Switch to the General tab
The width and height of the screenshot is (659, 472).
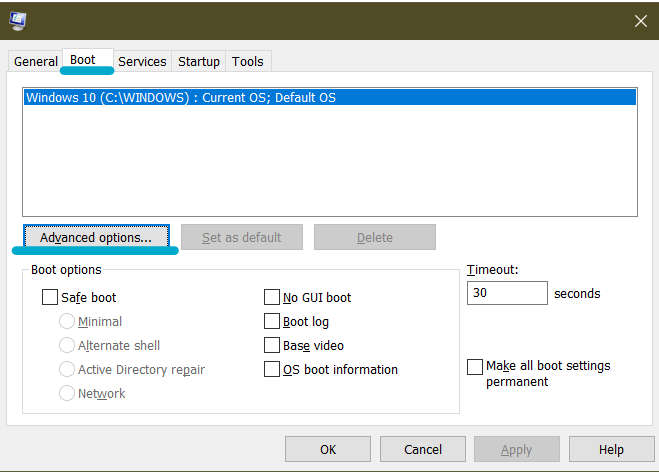click(x=36, y=61)
